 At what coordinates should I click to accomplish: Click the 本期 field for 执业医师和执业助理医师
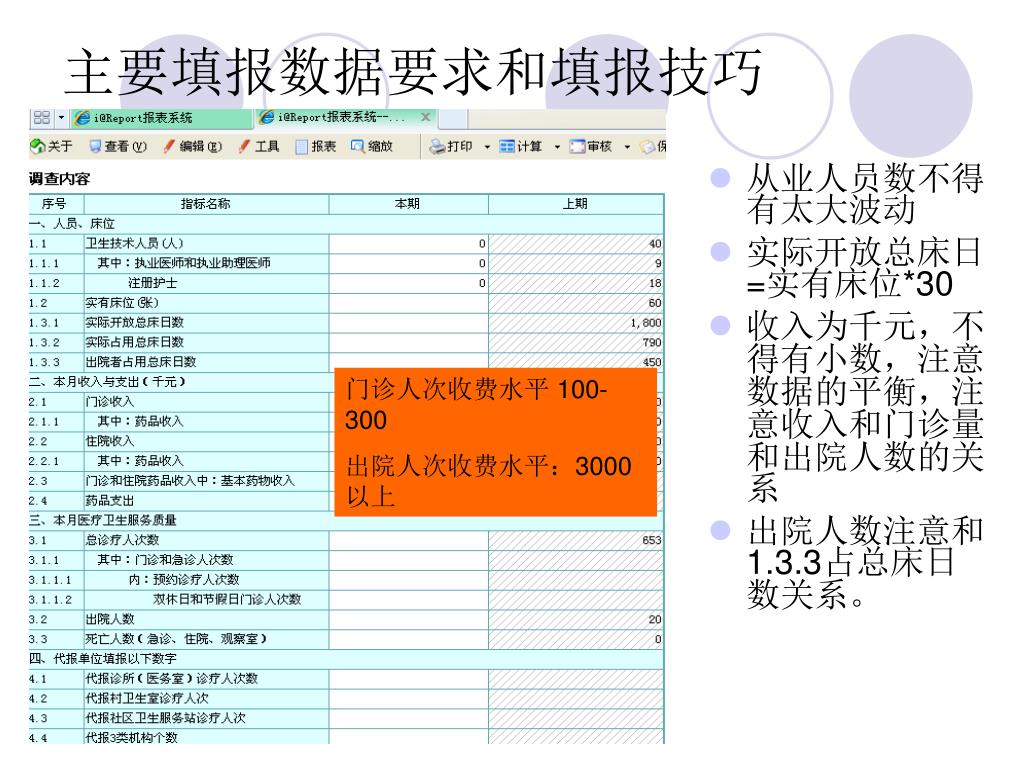point(409,263)
